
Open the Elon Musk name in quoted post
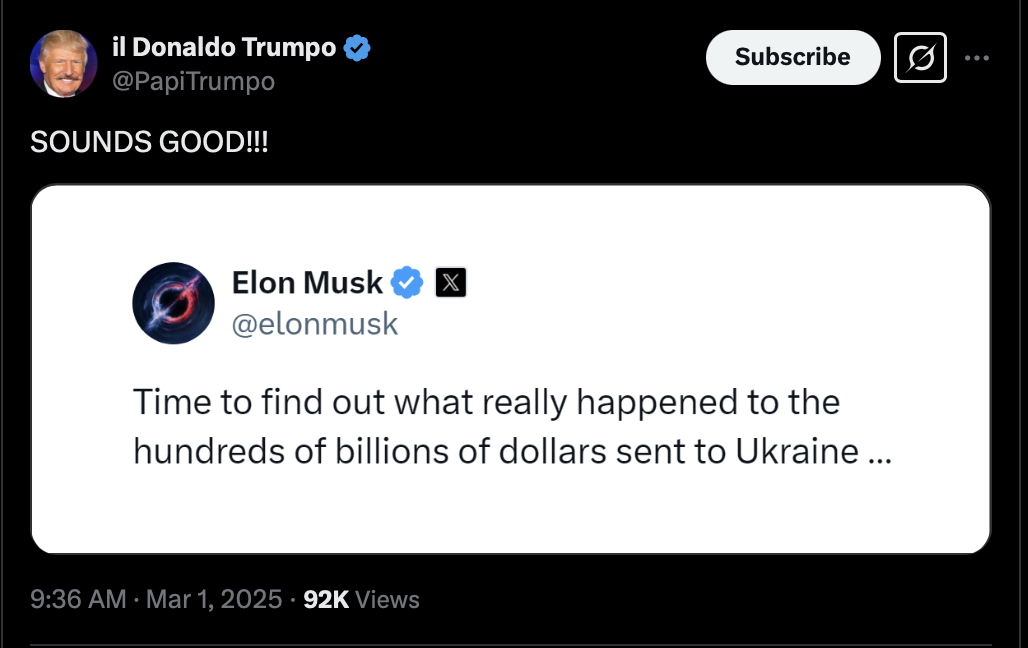tap(307, 284)
